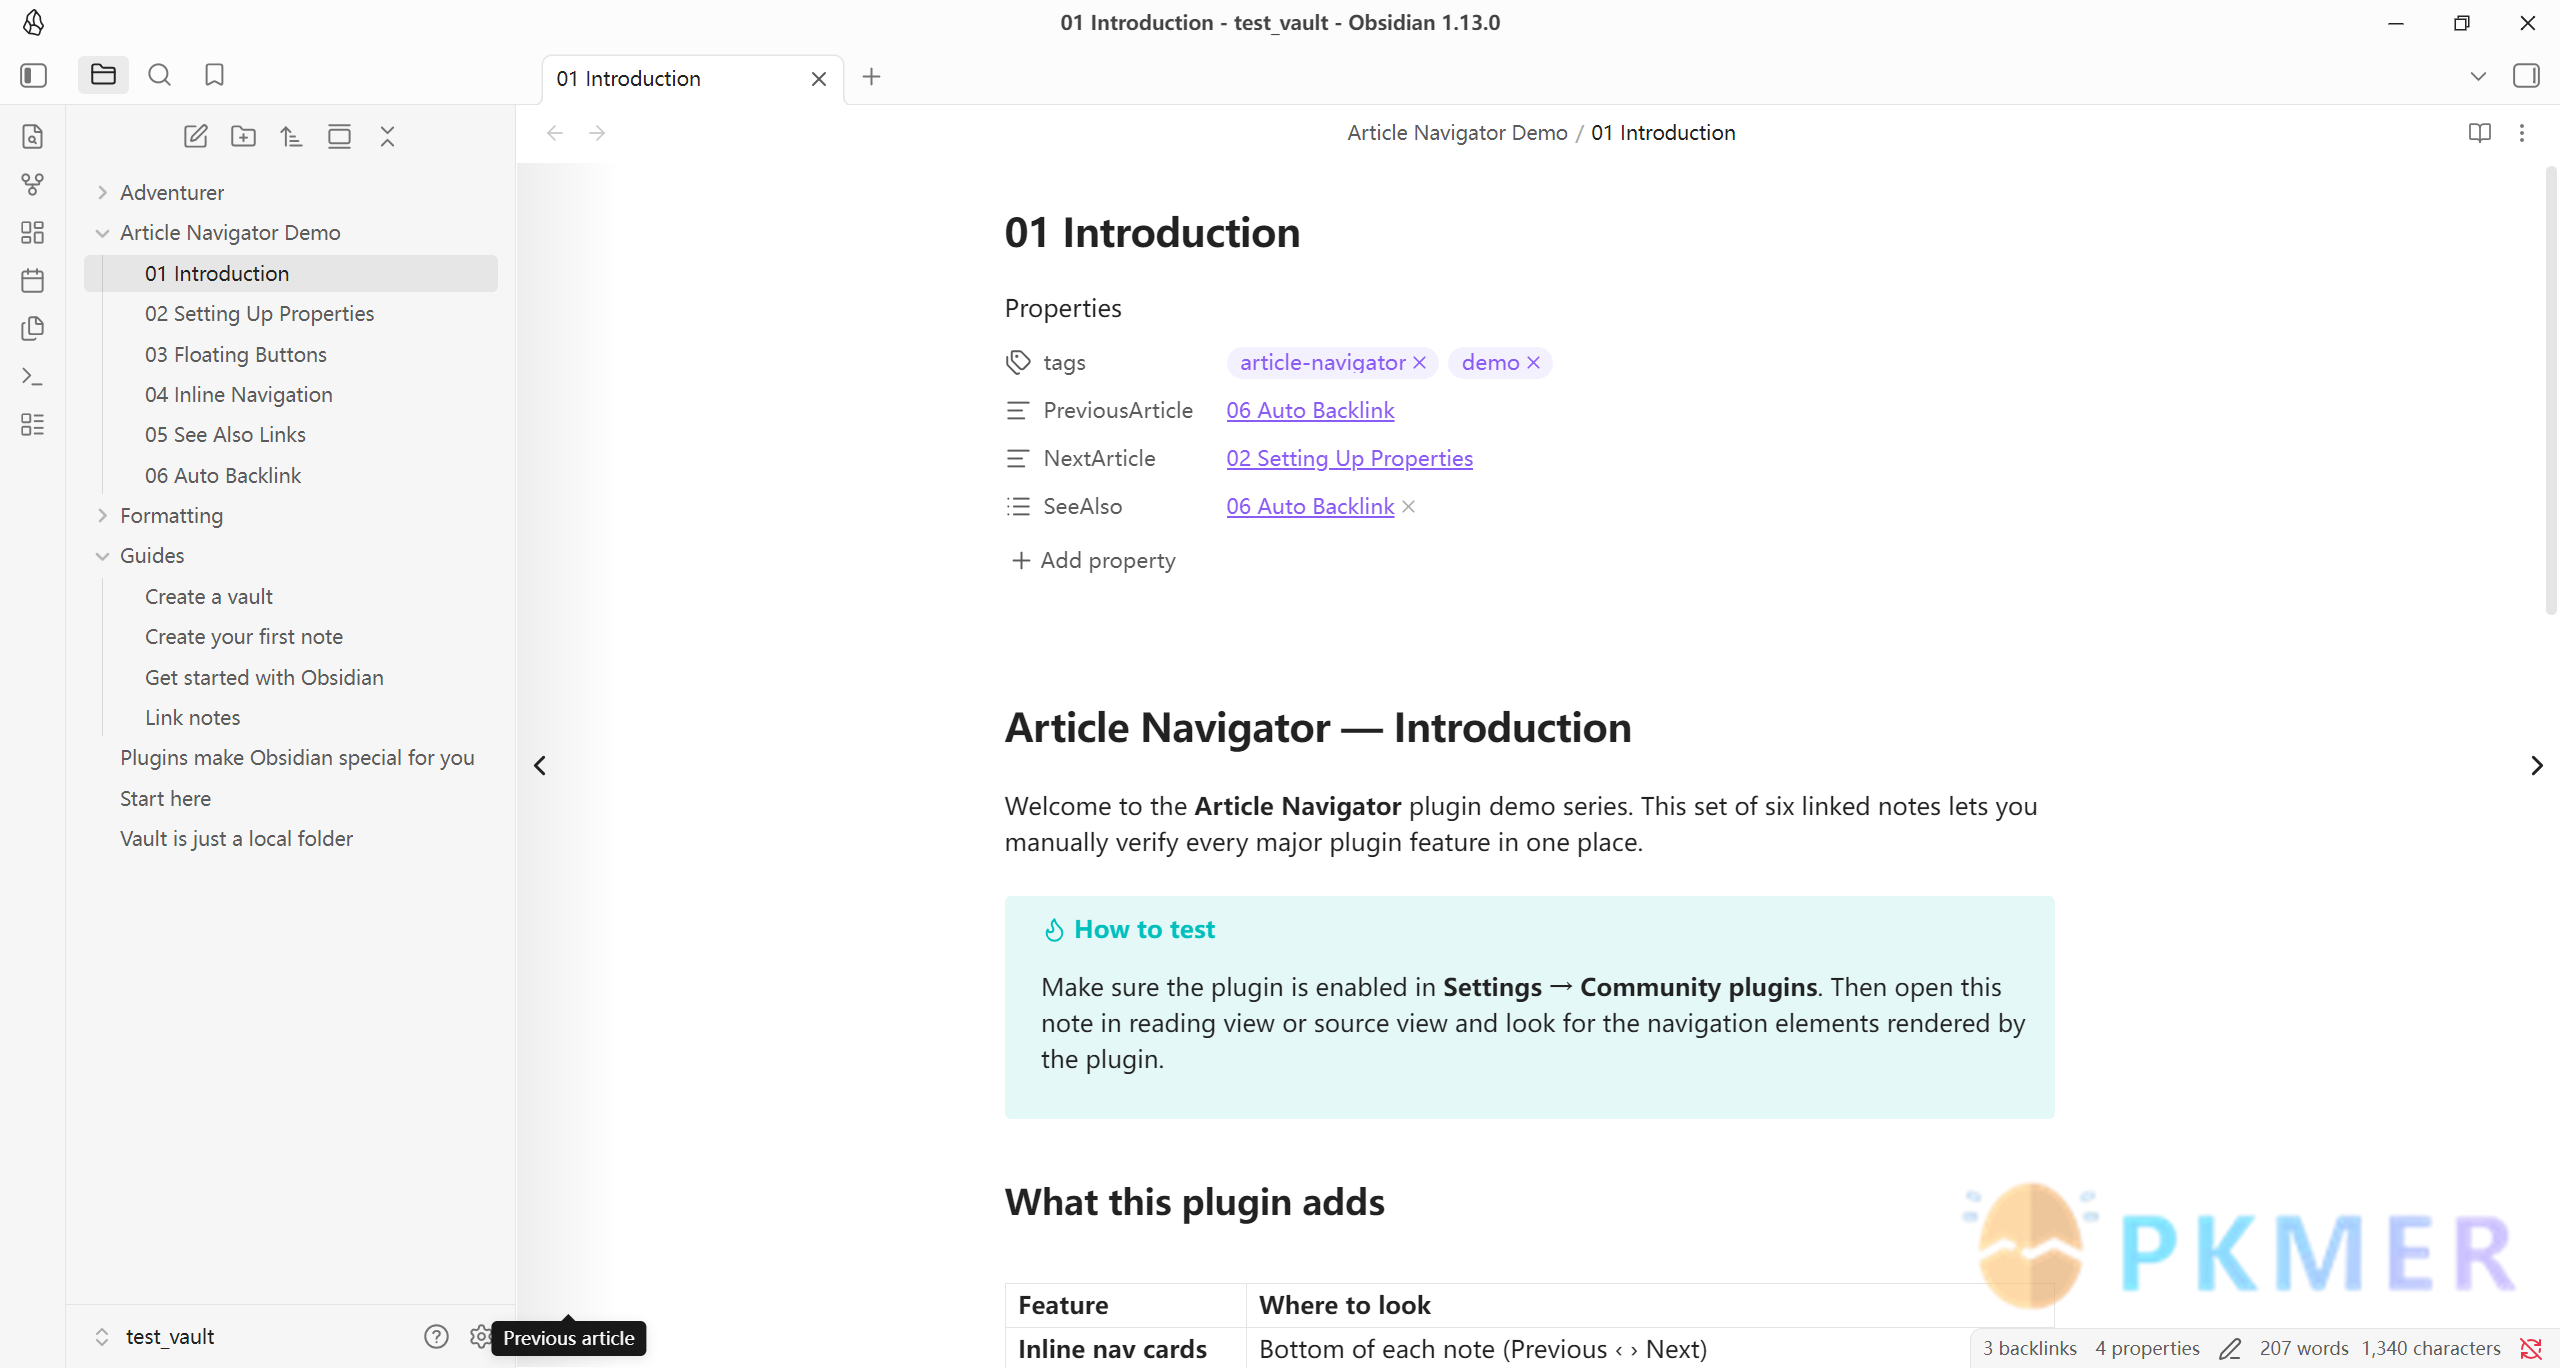Change sort order icon
The width and height of the screenshot is (2560, 1368).
[x=291, y=137]
